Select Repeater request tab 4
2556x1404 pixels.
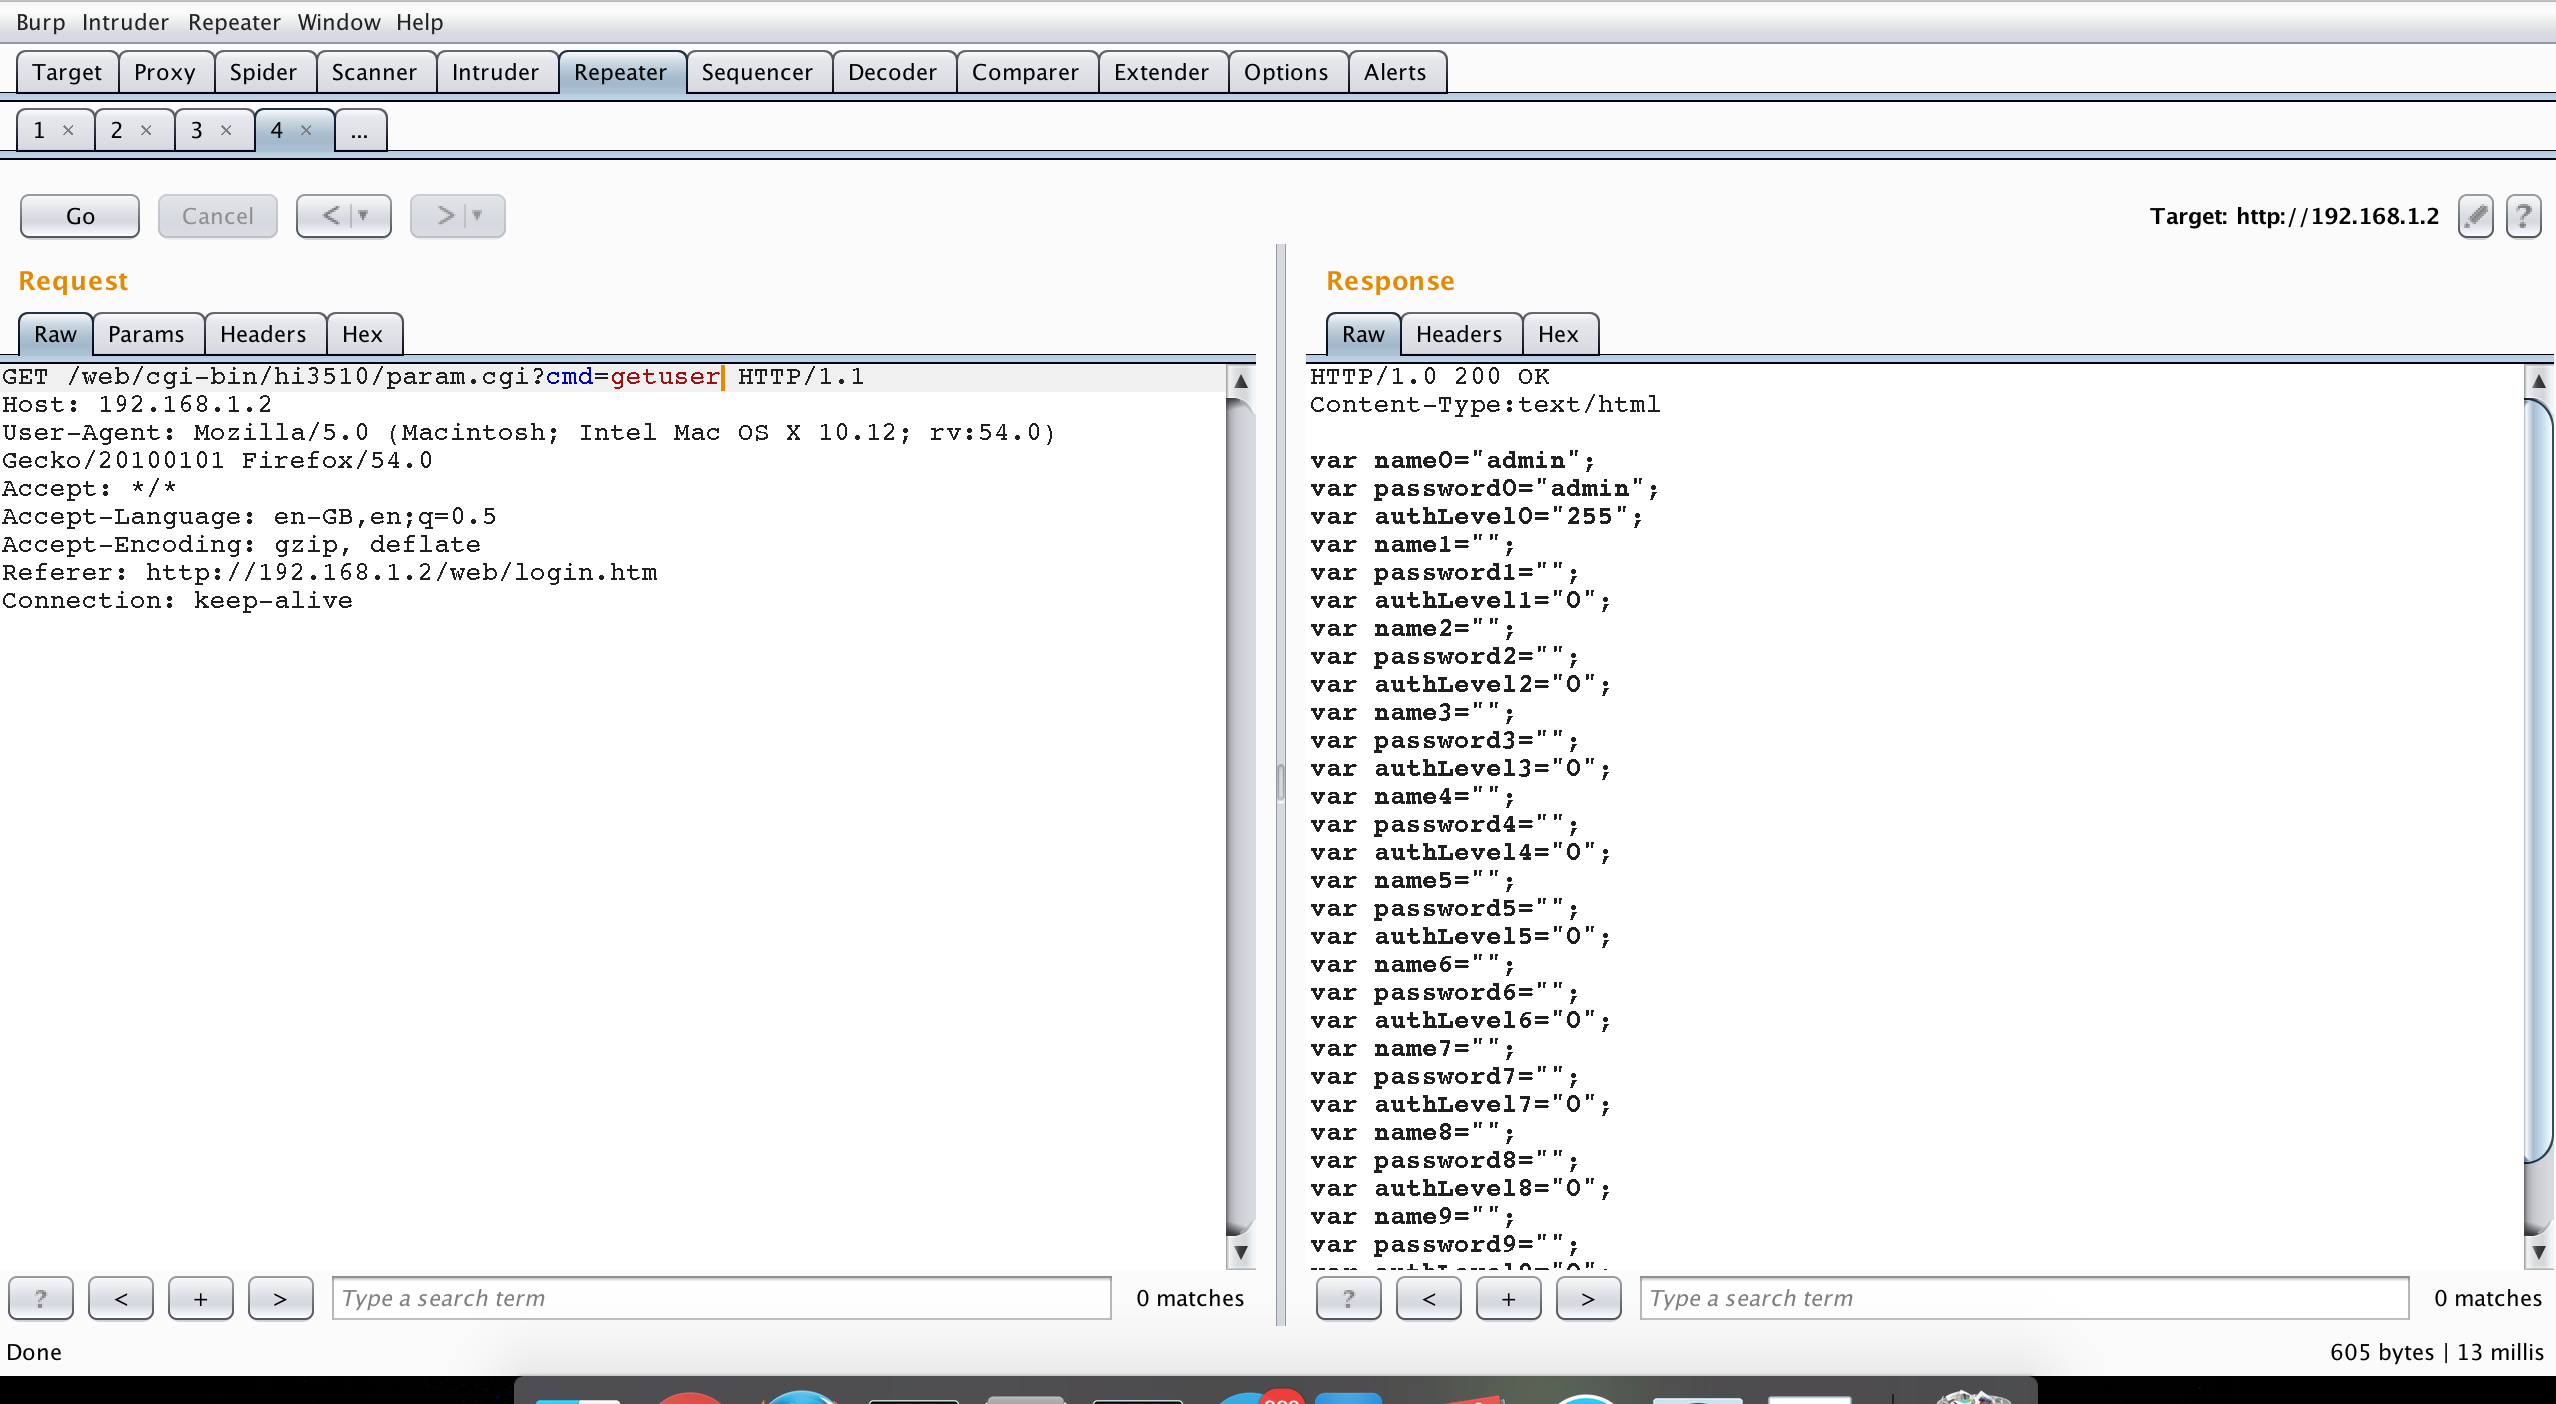pos(278,130)
